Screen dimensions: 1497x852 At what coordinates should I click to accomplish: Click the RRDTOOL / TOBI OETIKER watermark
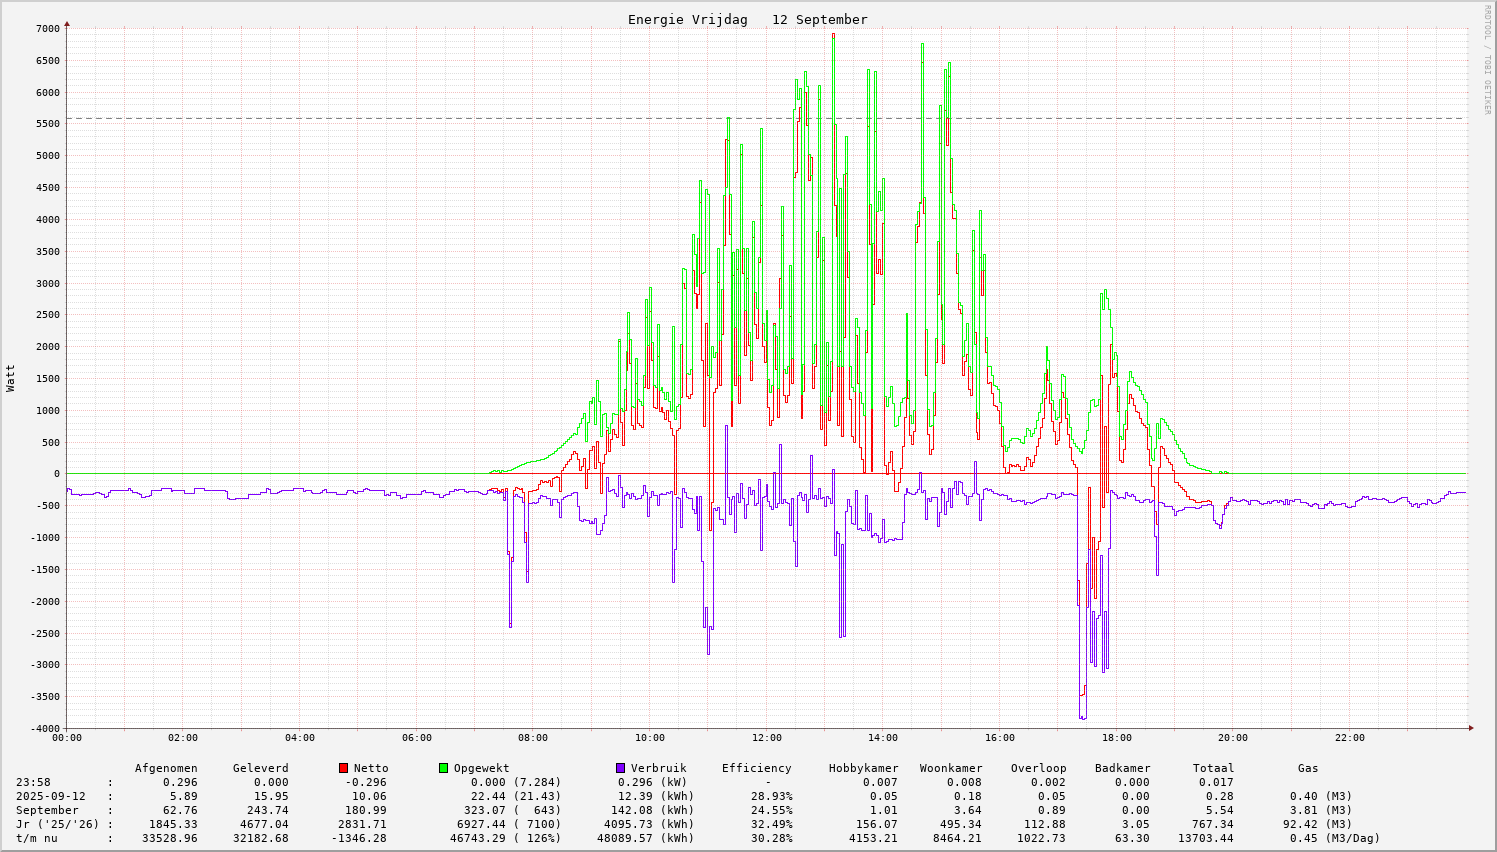[1487, 59]
